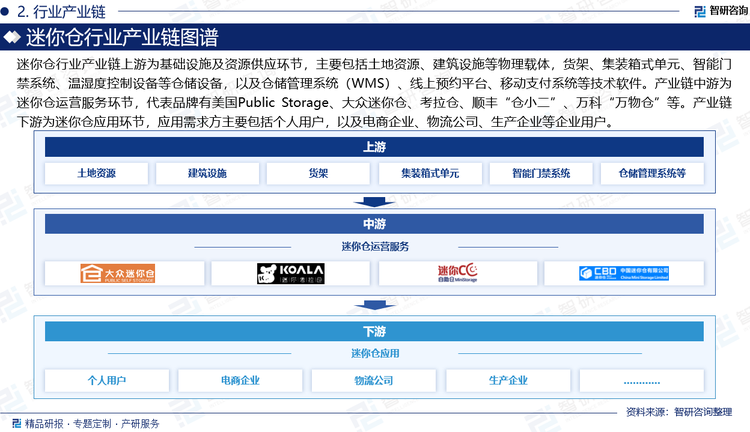Select the 集装箱式单元 box
This screenshot has width=750, height=432.
(430, 173)
